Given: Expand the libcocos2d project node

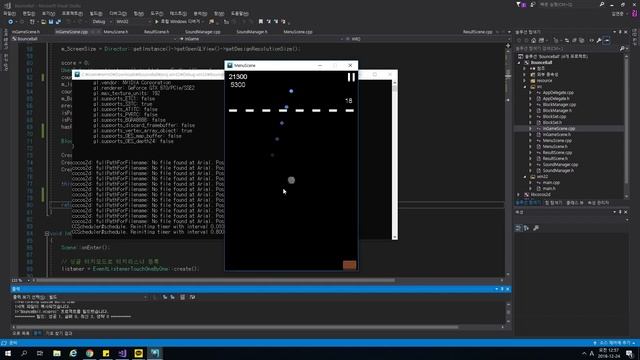Looking at the screenshot, I should click(519, 195).
